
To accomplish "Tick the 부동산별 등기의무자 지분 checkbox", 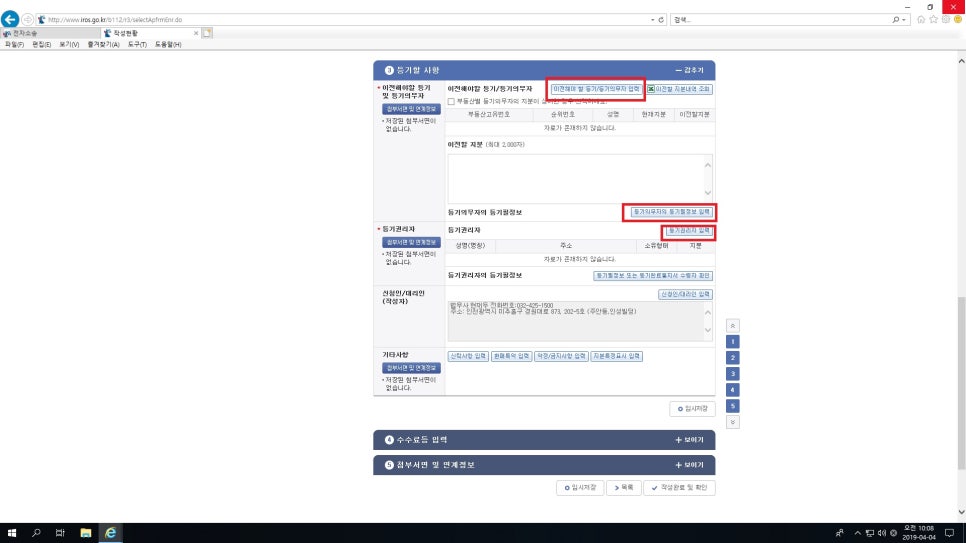I will 452,102.
